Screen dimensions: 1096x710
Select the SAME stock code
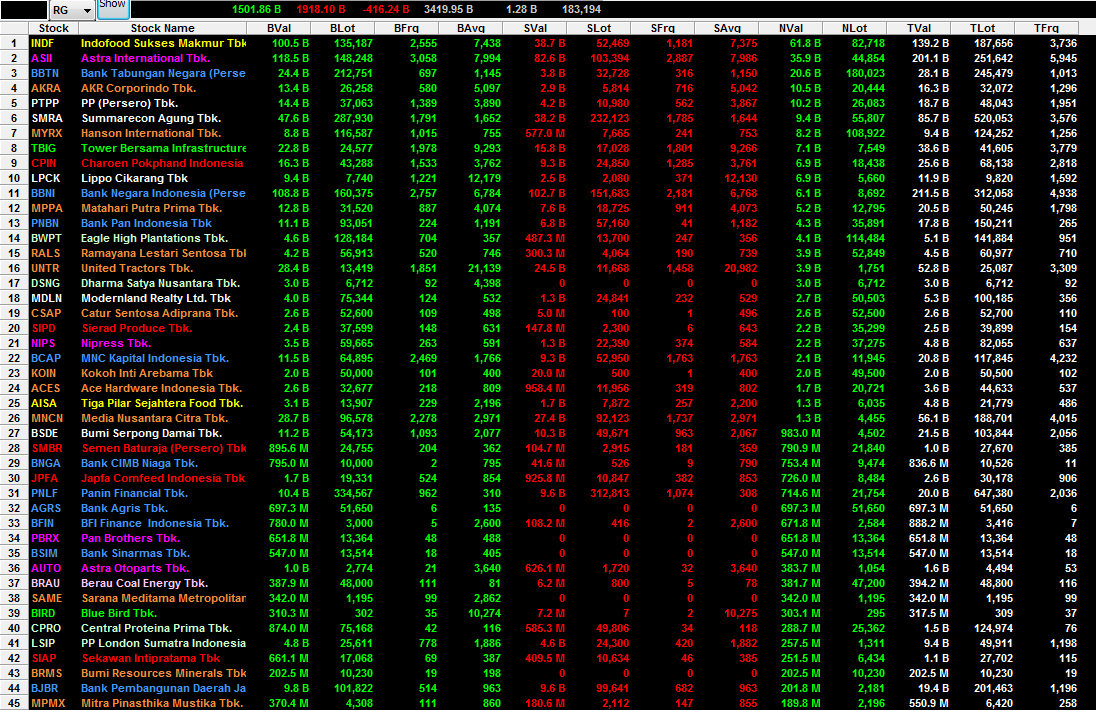(47, 599)
